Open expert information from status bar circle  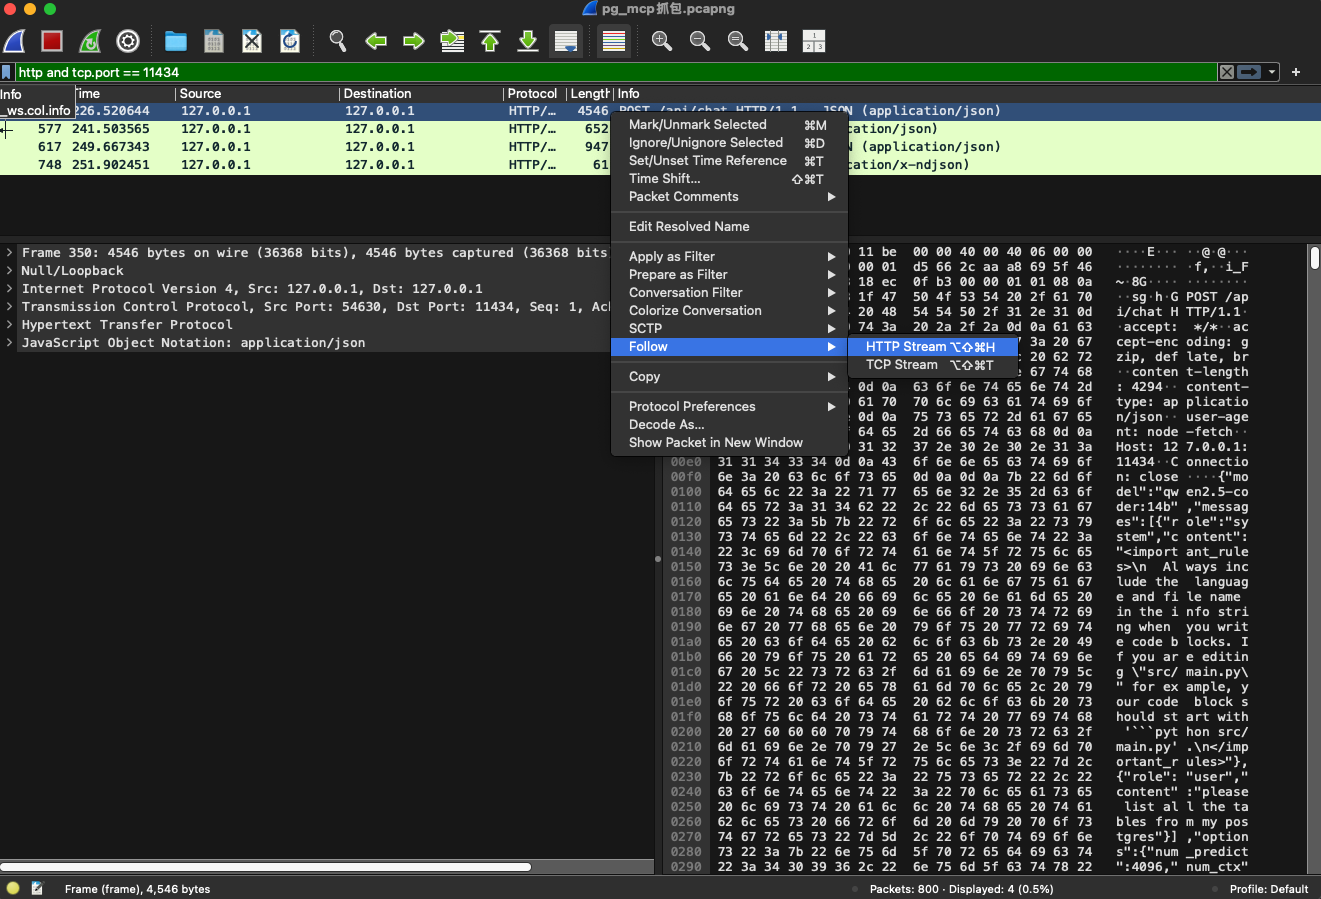click(12, 888)
